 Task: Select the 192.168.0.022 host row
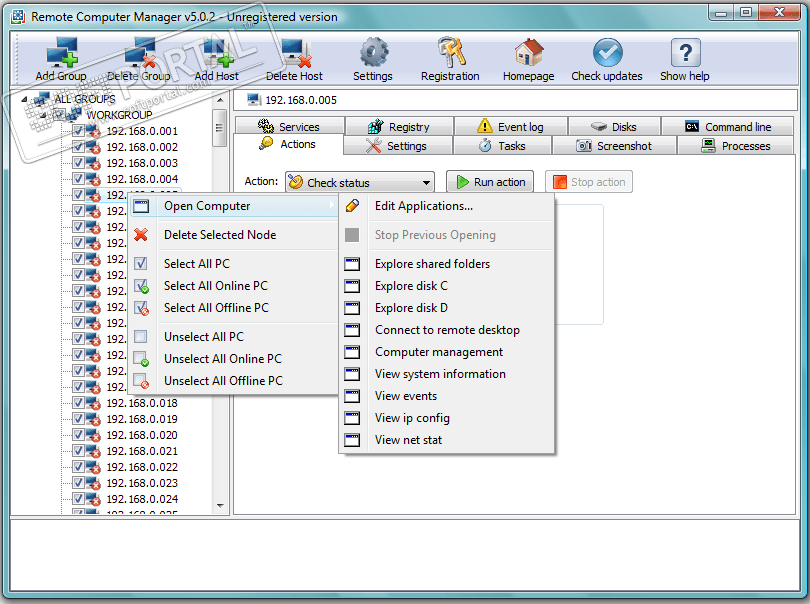tap(142, 467)
